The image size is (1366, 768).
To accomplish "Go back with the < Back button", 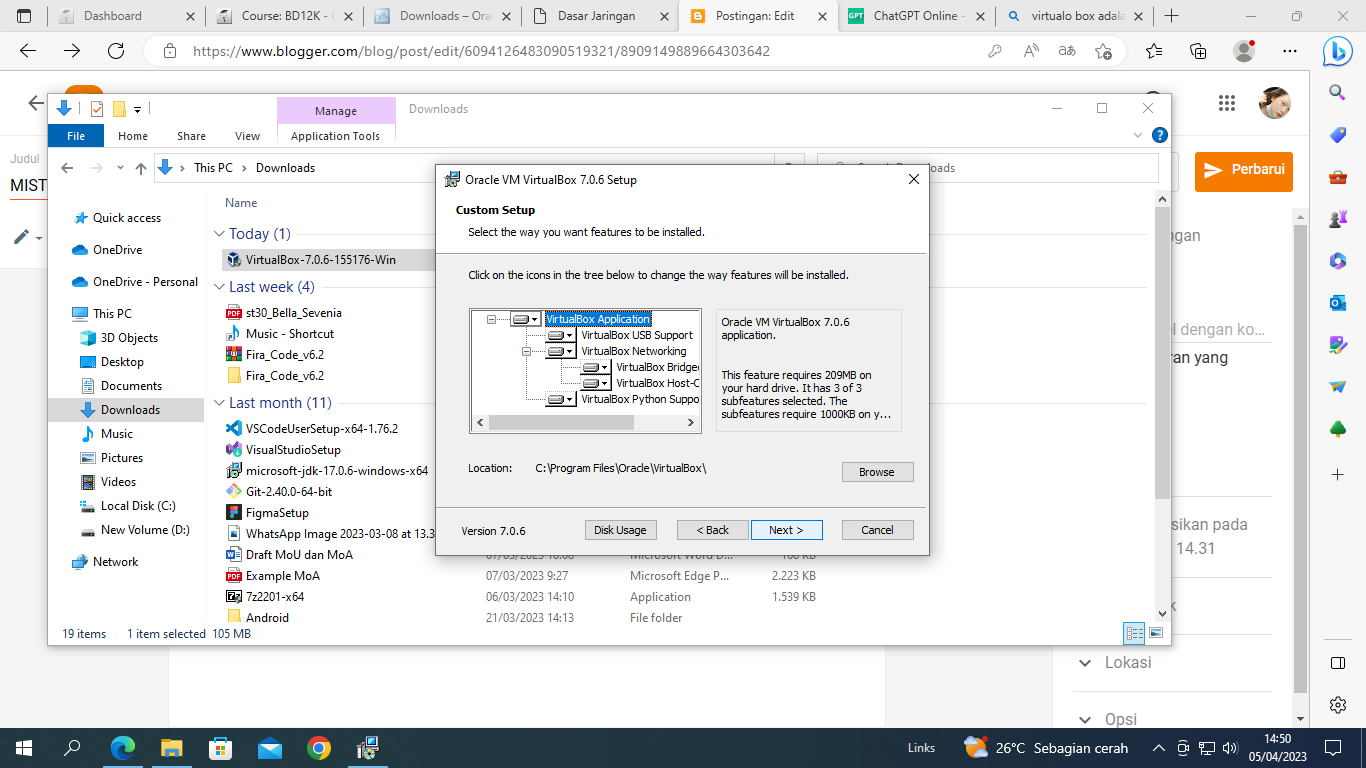I will pyautogui.click(x=712, y=530).
